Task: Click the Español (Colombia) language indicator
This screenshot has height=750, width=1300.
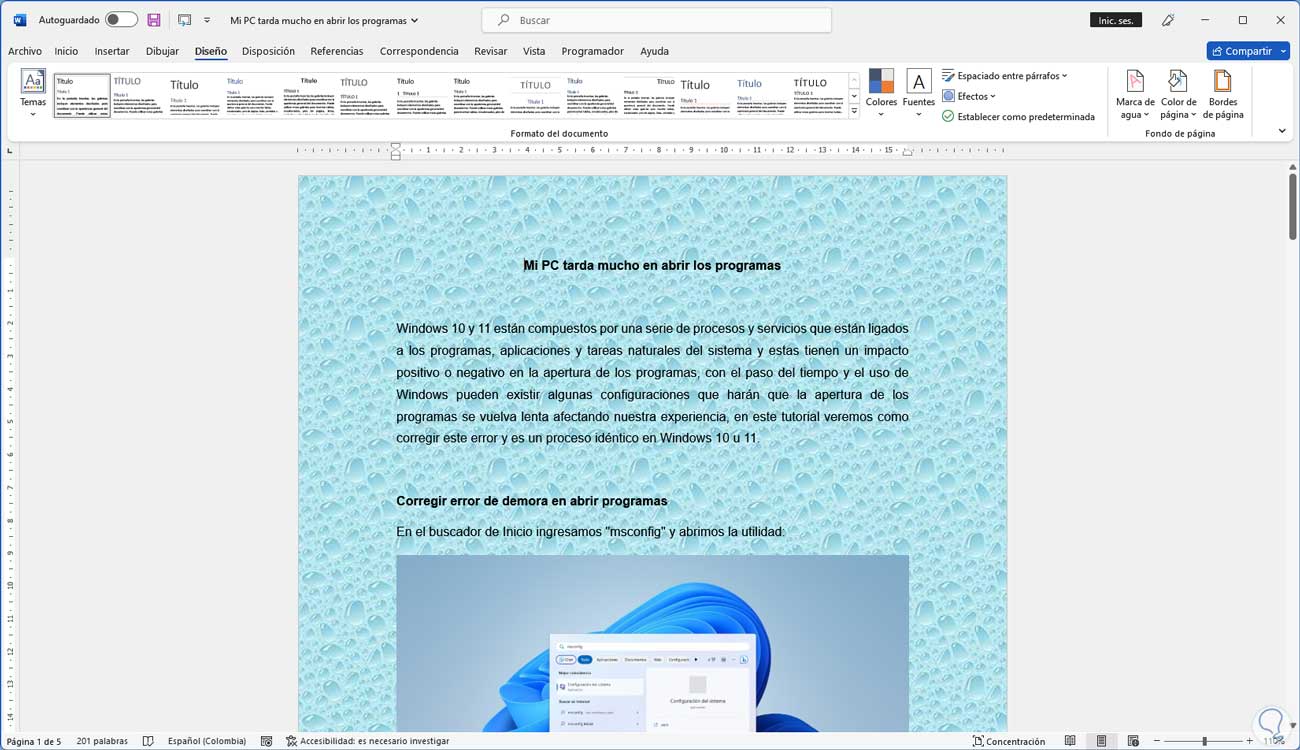Action: pos(207,741)
